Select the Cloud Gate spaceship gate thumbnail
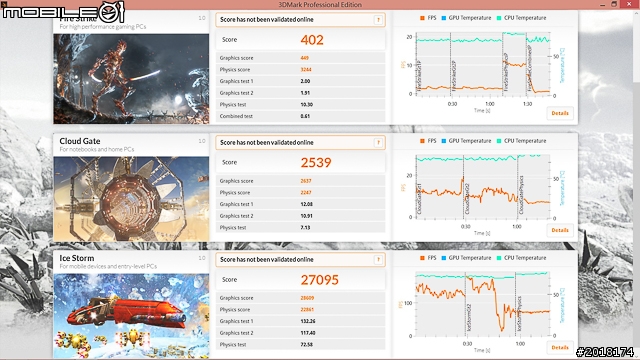Screen dimensions: 640x360 click(131, 199)
